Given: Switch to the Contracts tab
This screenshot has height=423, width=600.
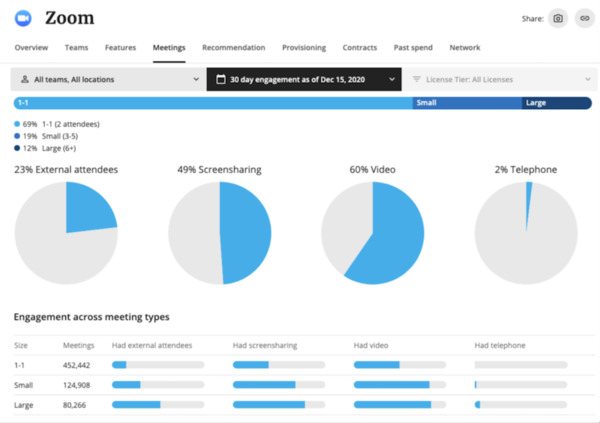Looking at the screenshot, I should click(360, 47).
